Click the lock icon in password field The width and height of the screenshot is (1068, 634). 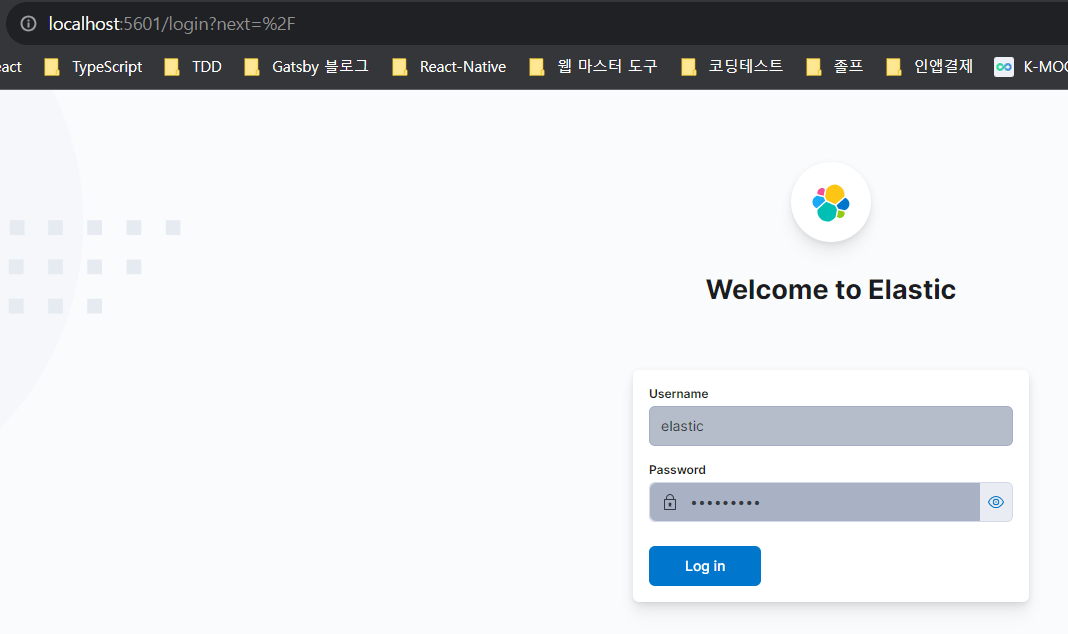(x=670, y=502)
